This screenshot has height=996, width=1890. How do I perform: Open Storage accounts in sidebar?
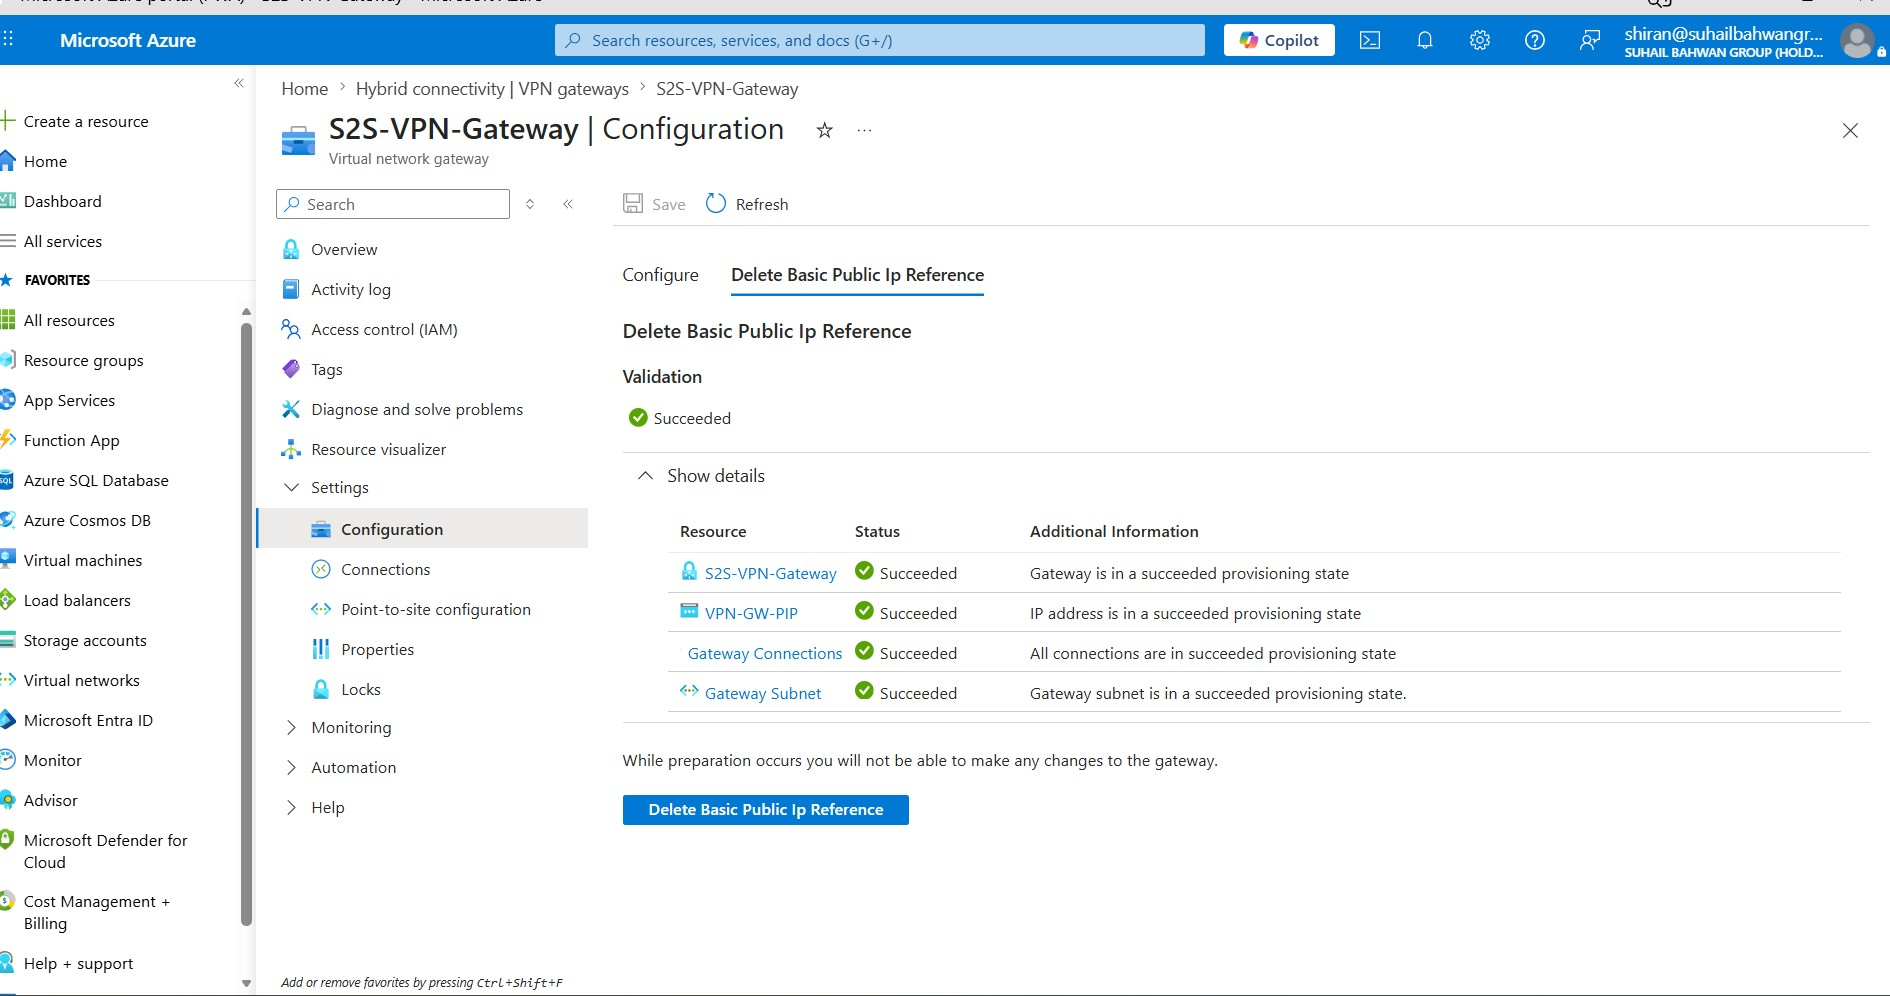(85, 640)
